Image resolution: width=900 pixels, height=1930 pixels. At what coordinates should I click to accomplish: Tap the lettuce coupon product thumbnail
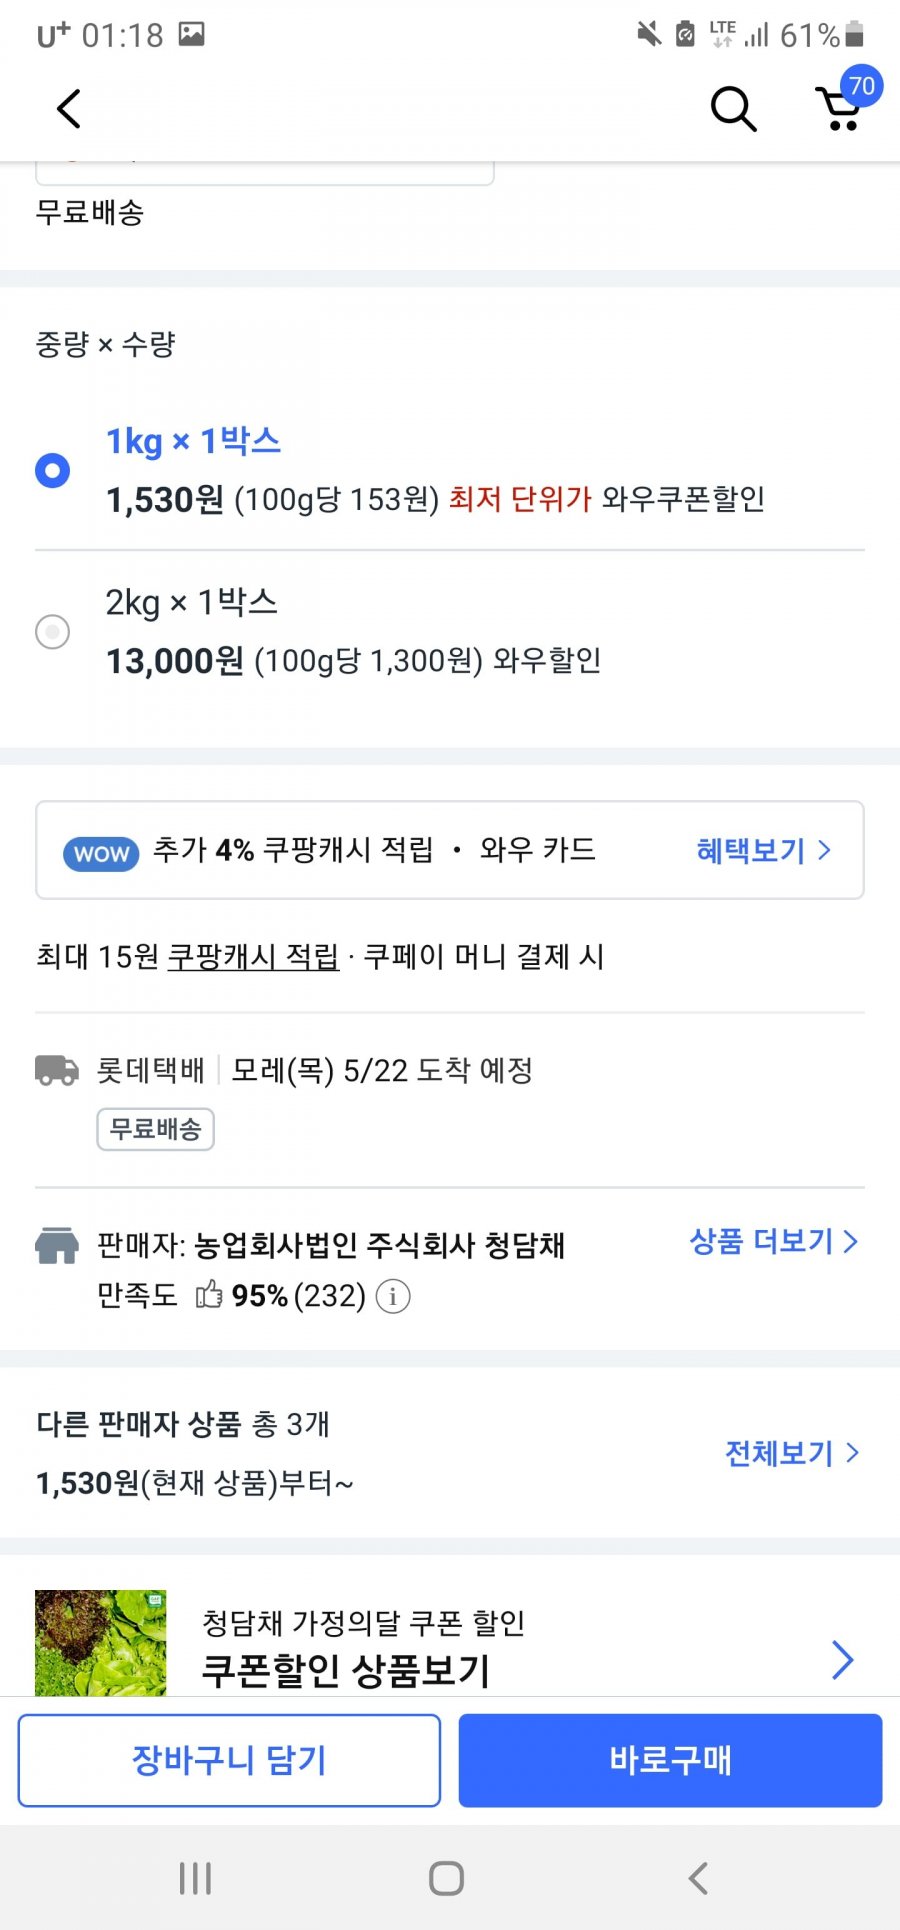coord(101,1642)
